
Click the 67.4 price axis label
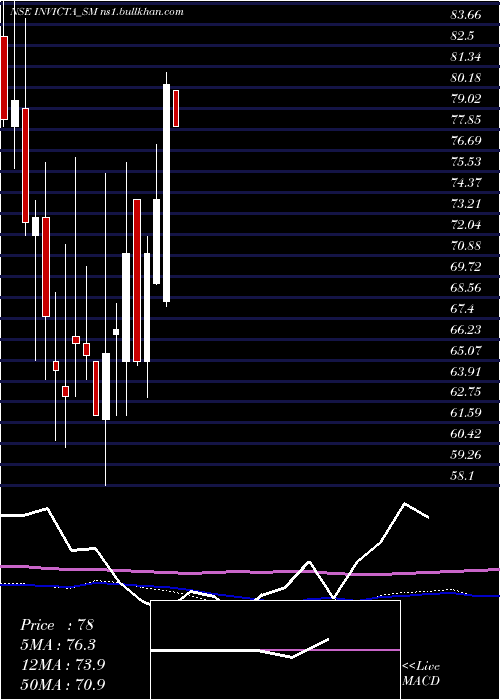point(462,308)
